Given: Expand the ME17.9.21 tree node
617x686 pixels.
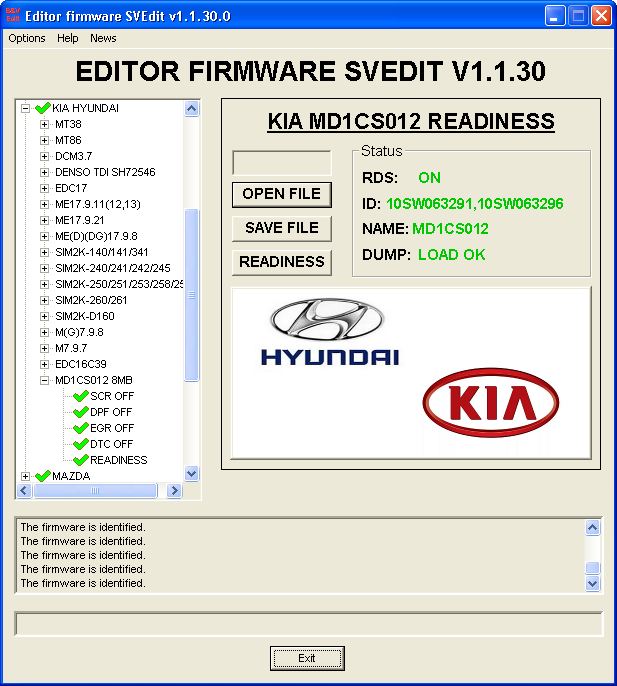Looking at the screenshot, I should [x=44, y=220].
